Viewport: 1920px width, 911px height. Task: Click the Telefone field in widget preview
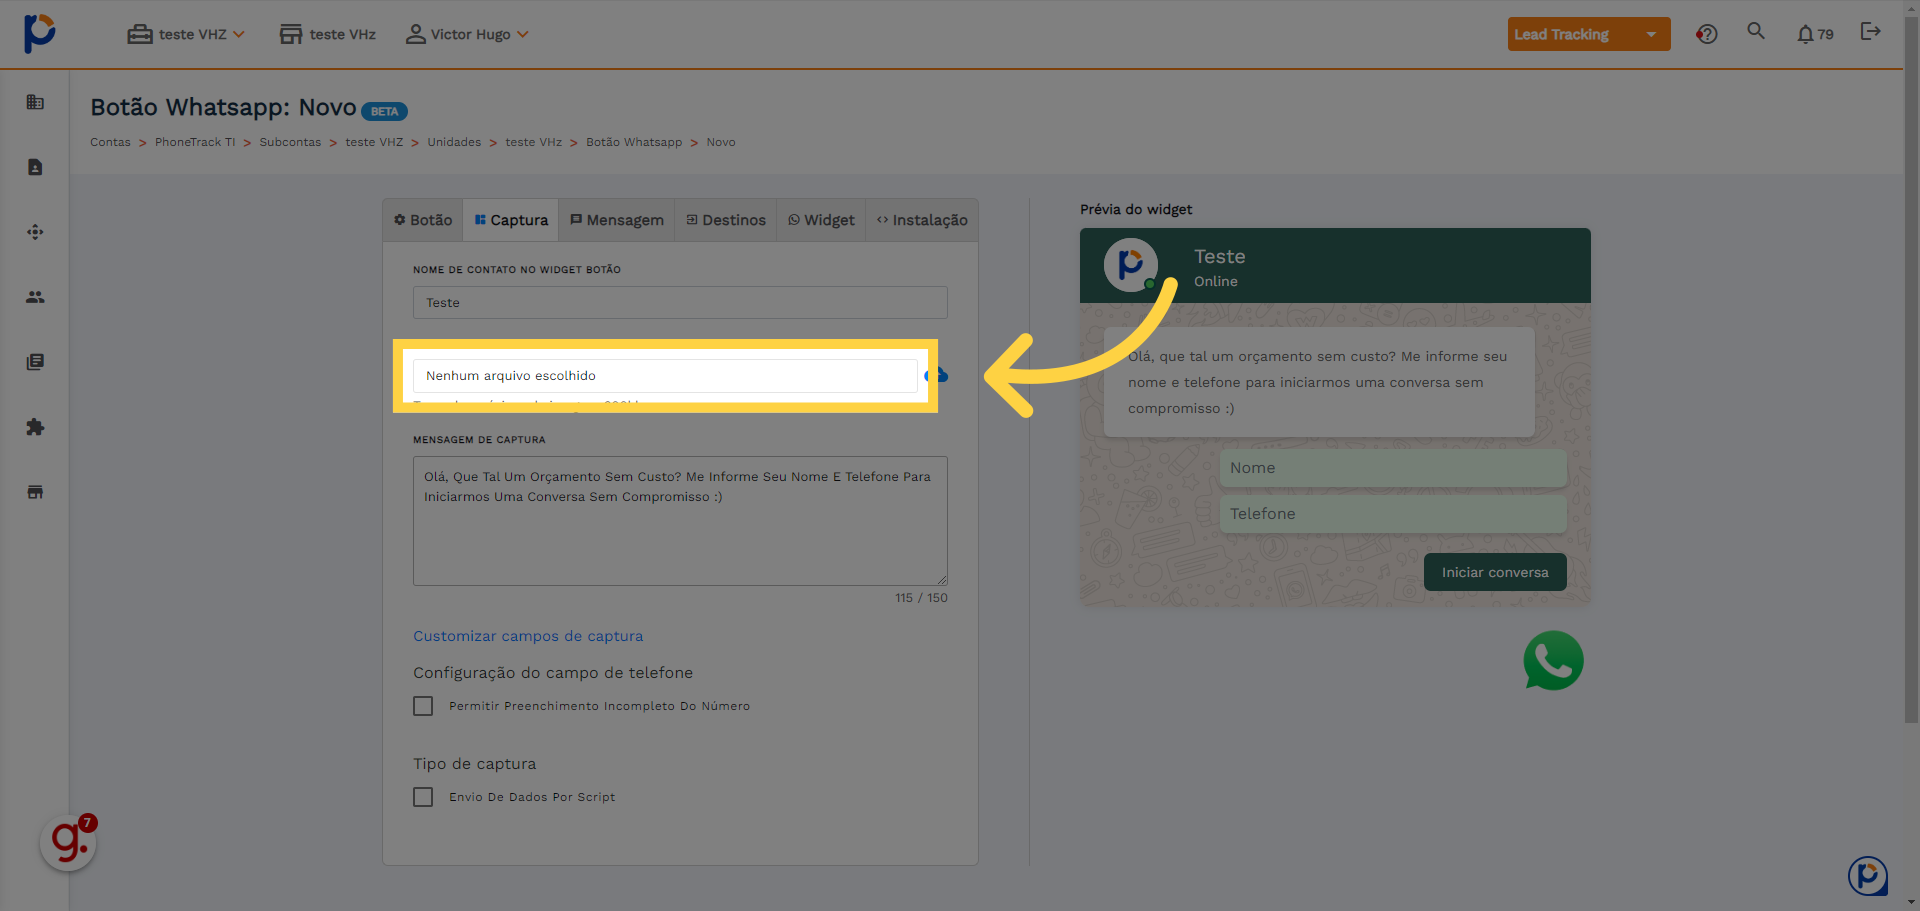tap(1393, 514)
